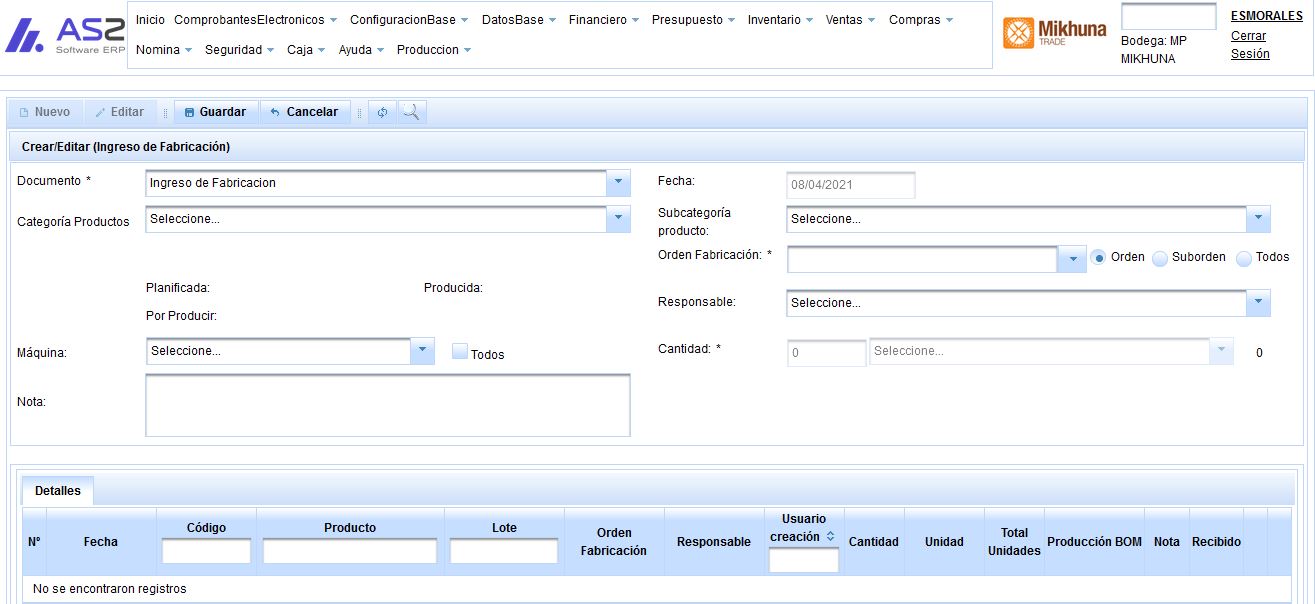Click the Cancelar undo arrow icon
Screen dimensions: 1315x604
pyautogui.click(x=274, y=112)
